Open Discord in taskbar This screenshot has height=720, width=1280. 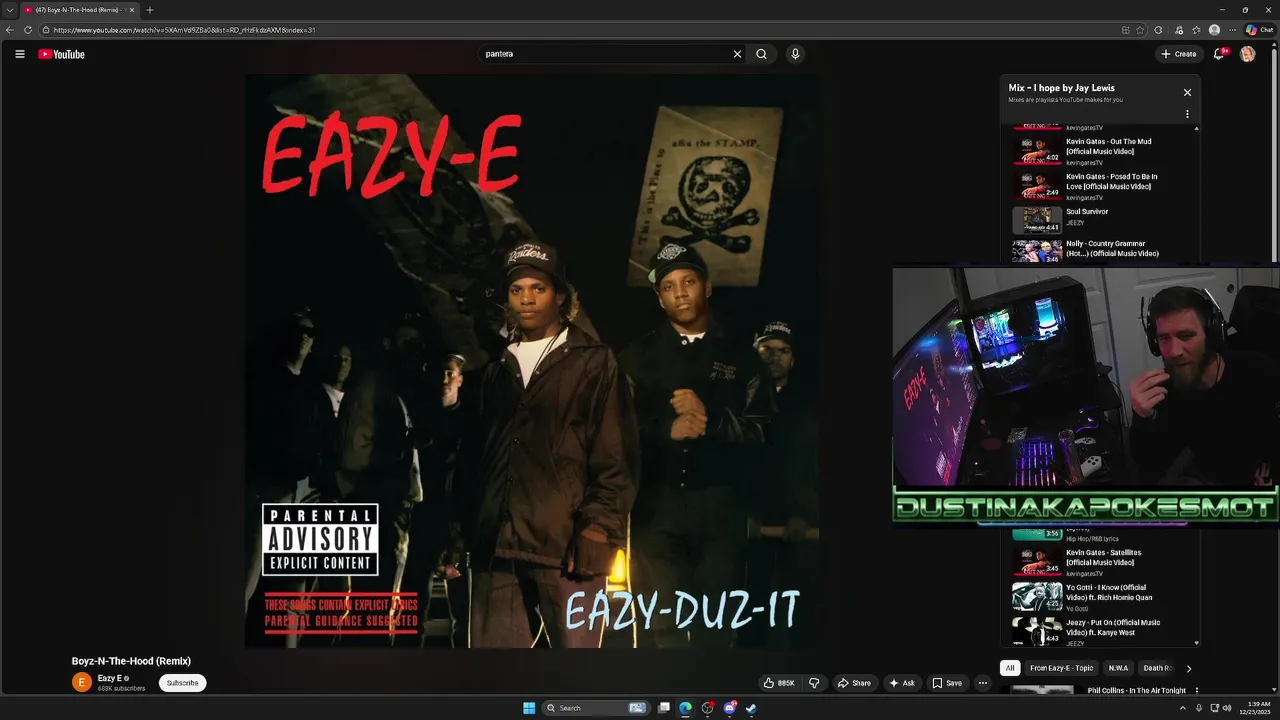coord(729,708)
